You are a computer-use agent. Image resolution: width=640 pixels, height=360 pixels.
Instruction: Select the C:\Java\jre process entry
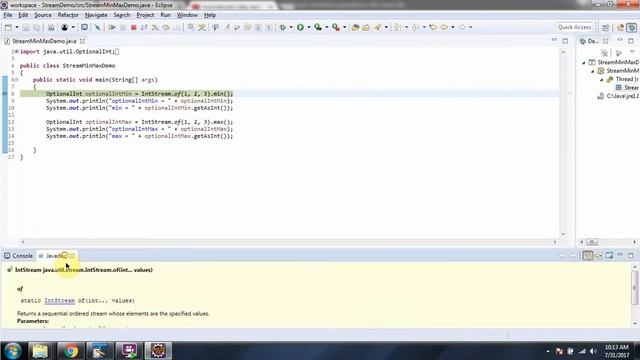618,96
